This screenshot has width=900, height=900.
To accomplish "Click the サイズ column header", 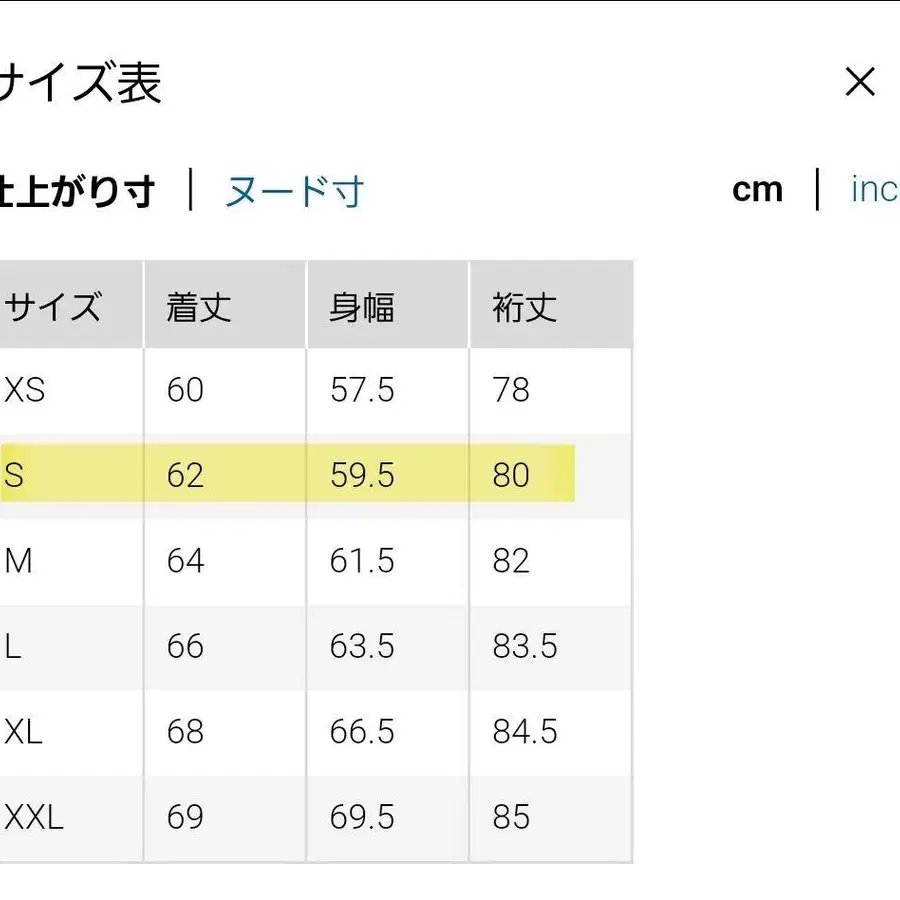I will point(54,304).
